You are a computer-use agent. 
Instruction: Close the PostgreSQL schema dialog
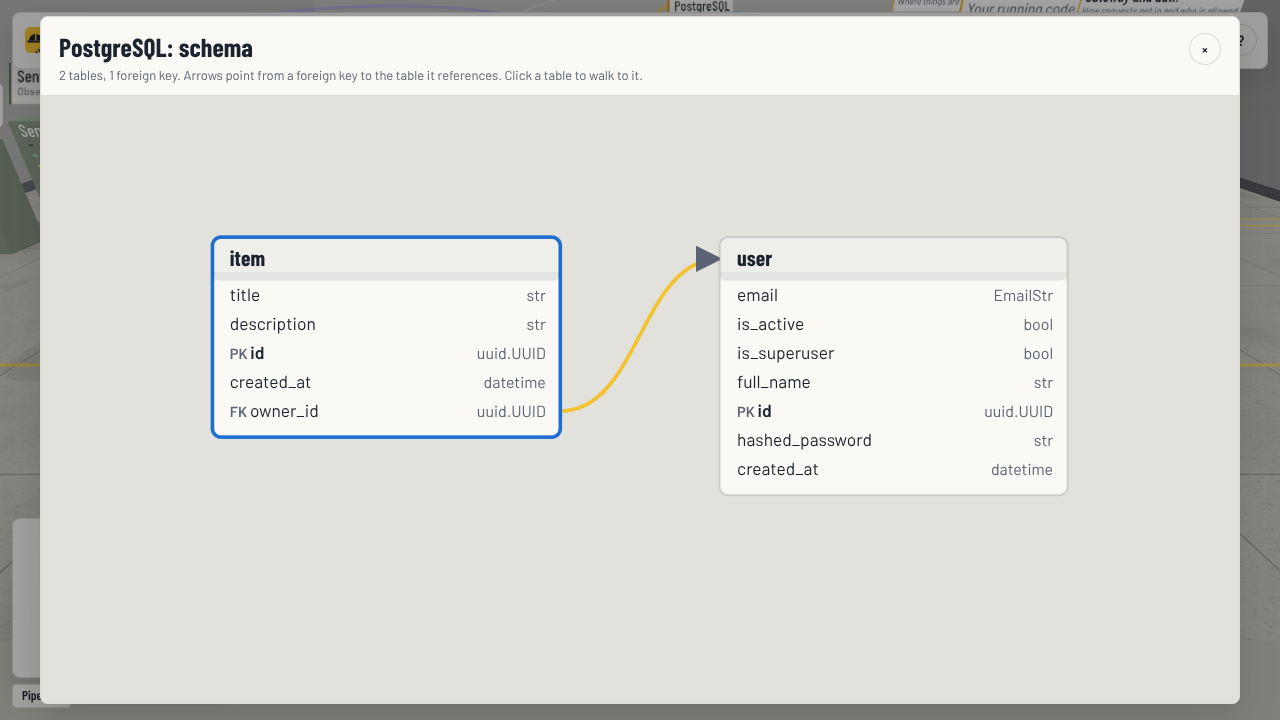(1204, 49)
